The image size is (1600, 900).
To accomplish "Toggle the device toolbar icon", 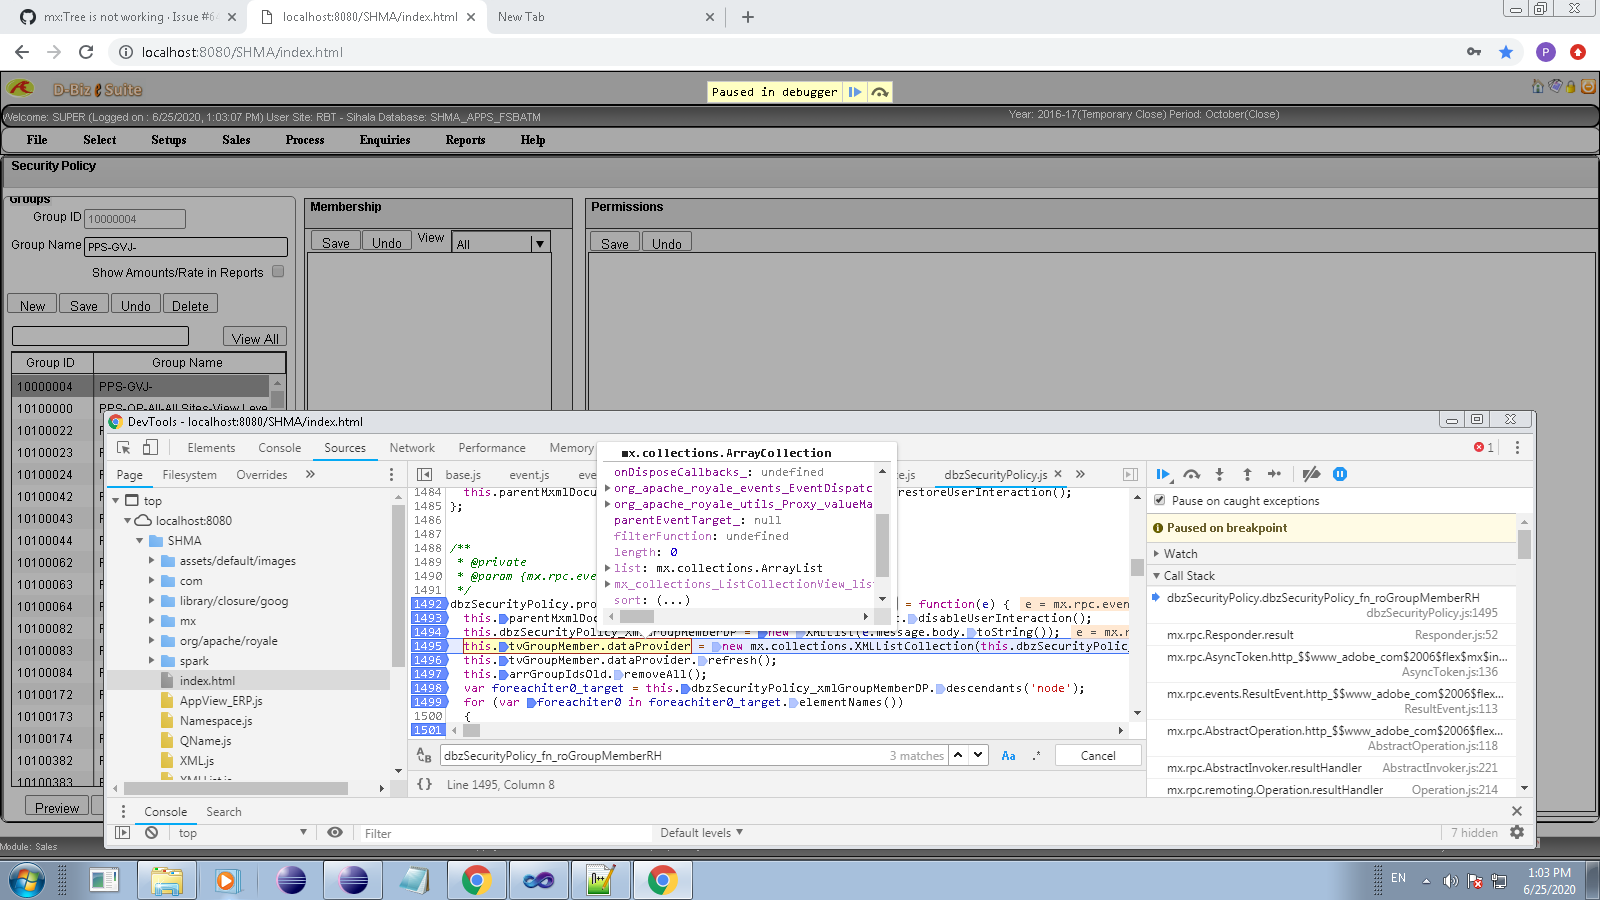I will tap(150, 448).
